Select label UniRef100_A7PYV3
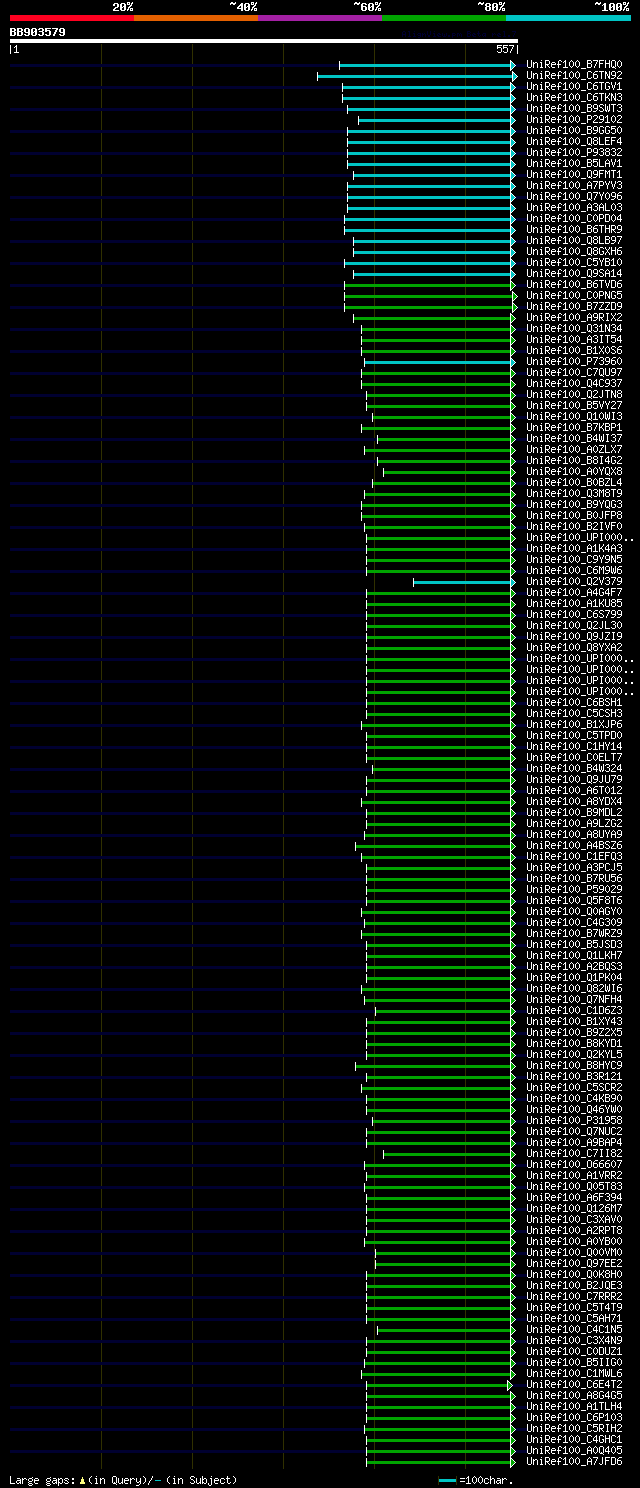640x1488 pixels. [x=574, y=185]
